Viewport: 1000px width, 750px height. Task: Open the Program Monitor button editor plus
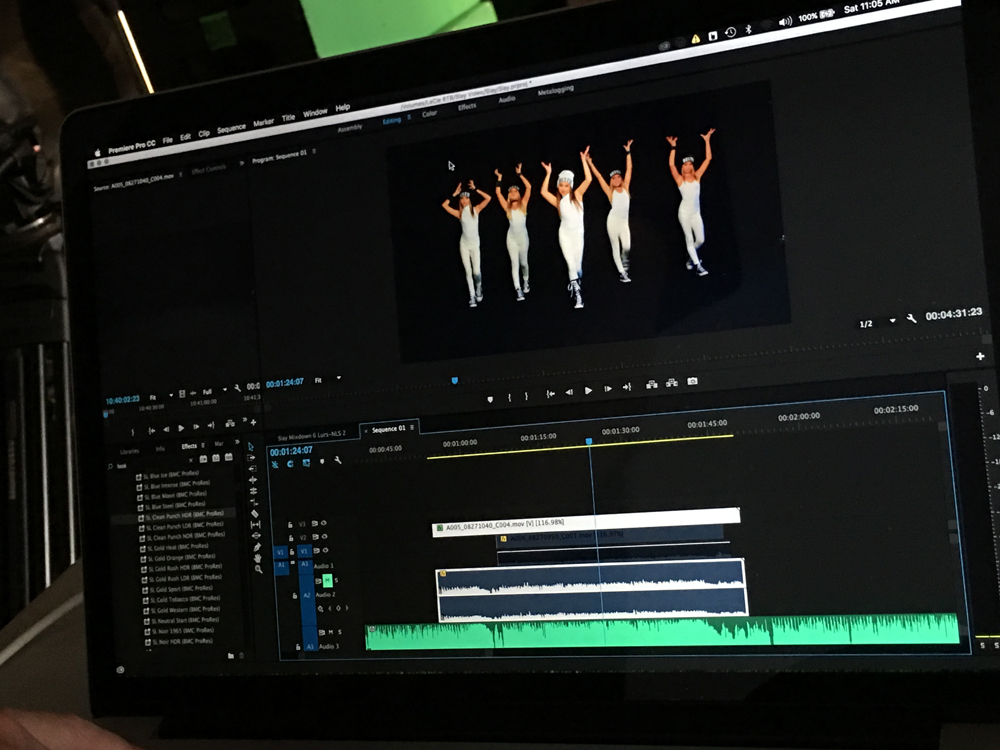point(980,357)
